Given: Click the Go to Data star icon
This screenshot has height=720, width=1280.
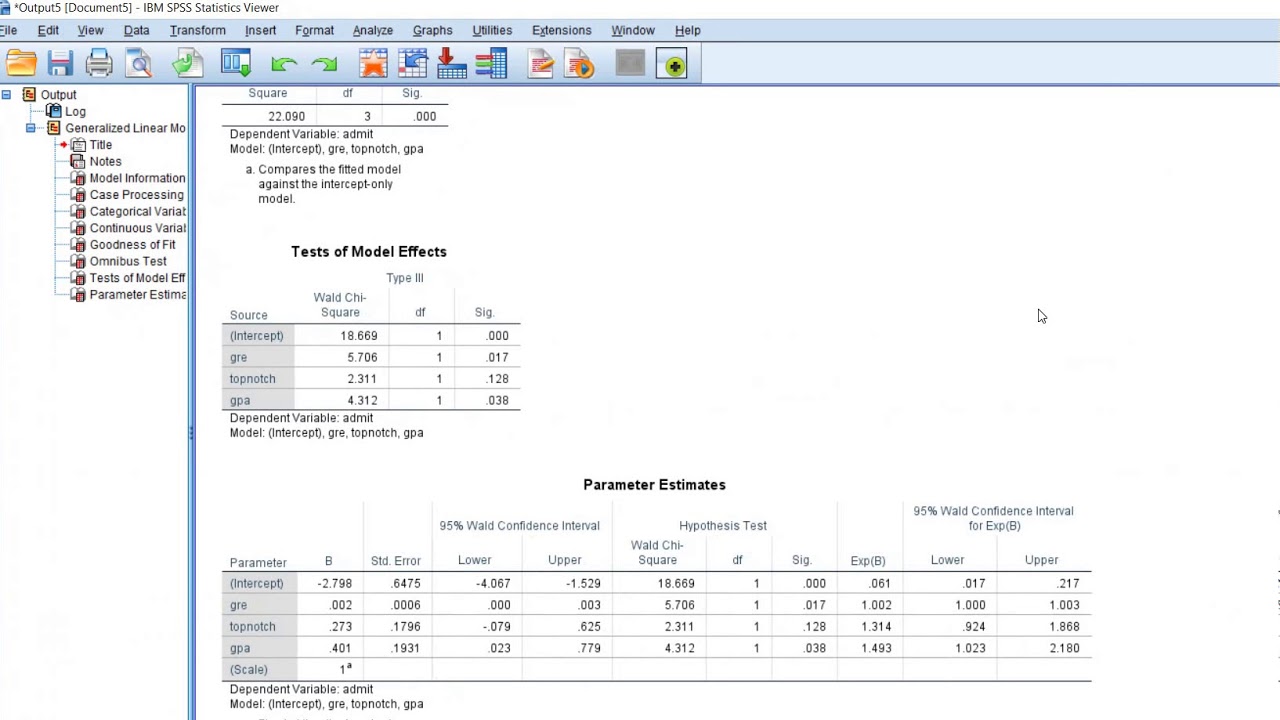Looking at the screenshot, I should pos(373,65).
